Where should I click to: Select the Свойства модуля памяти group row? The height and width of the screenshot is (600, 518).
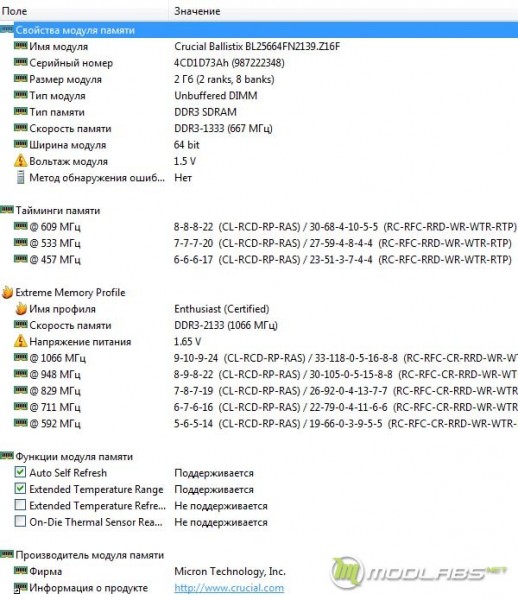pyautogui.click(x=259, y=30)
